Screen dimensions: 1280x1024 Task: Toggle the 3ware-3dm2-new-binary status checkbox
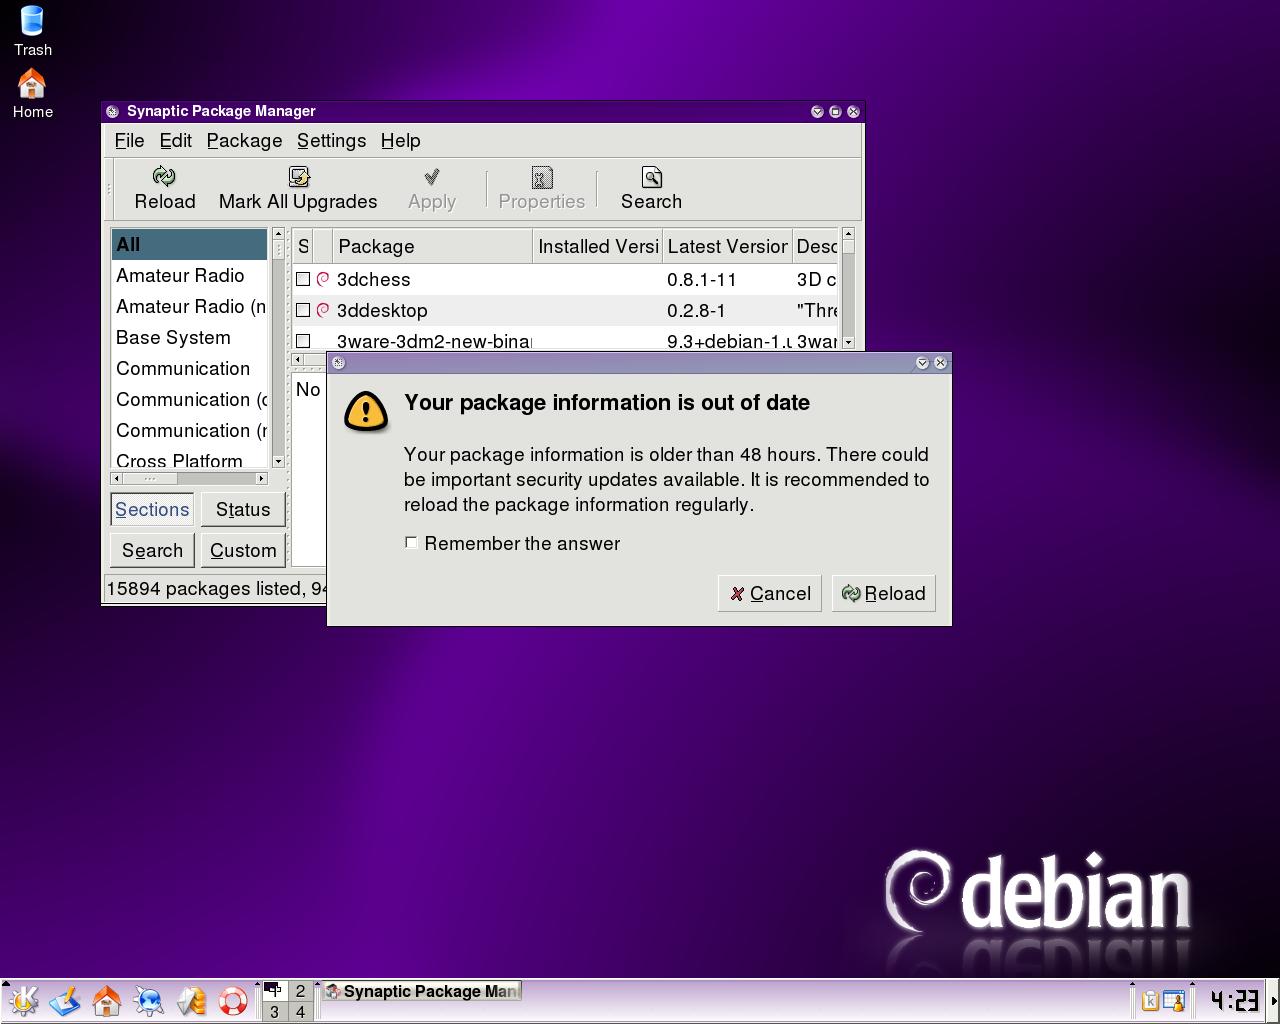point(303,341)
